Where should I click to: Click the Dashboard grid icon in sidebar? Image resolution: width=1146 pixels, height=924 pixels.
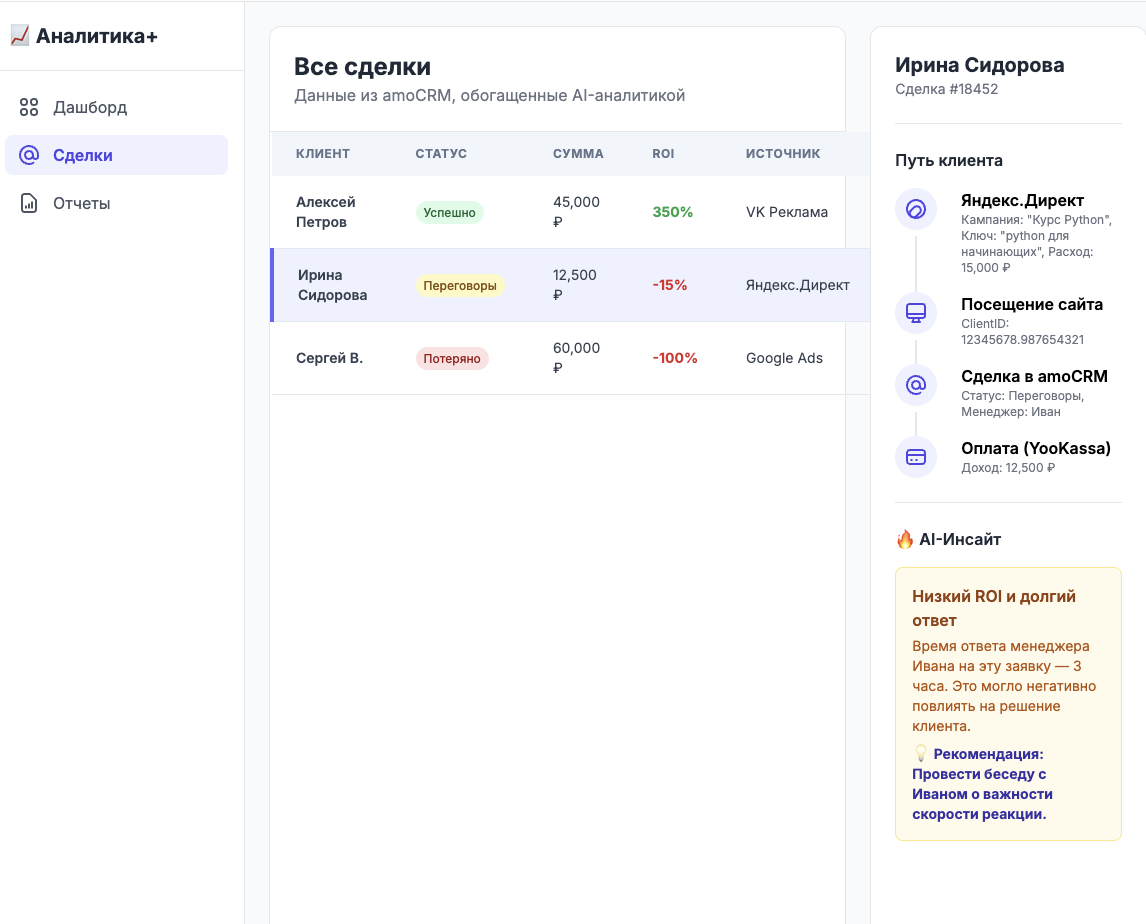pos(29,107)
